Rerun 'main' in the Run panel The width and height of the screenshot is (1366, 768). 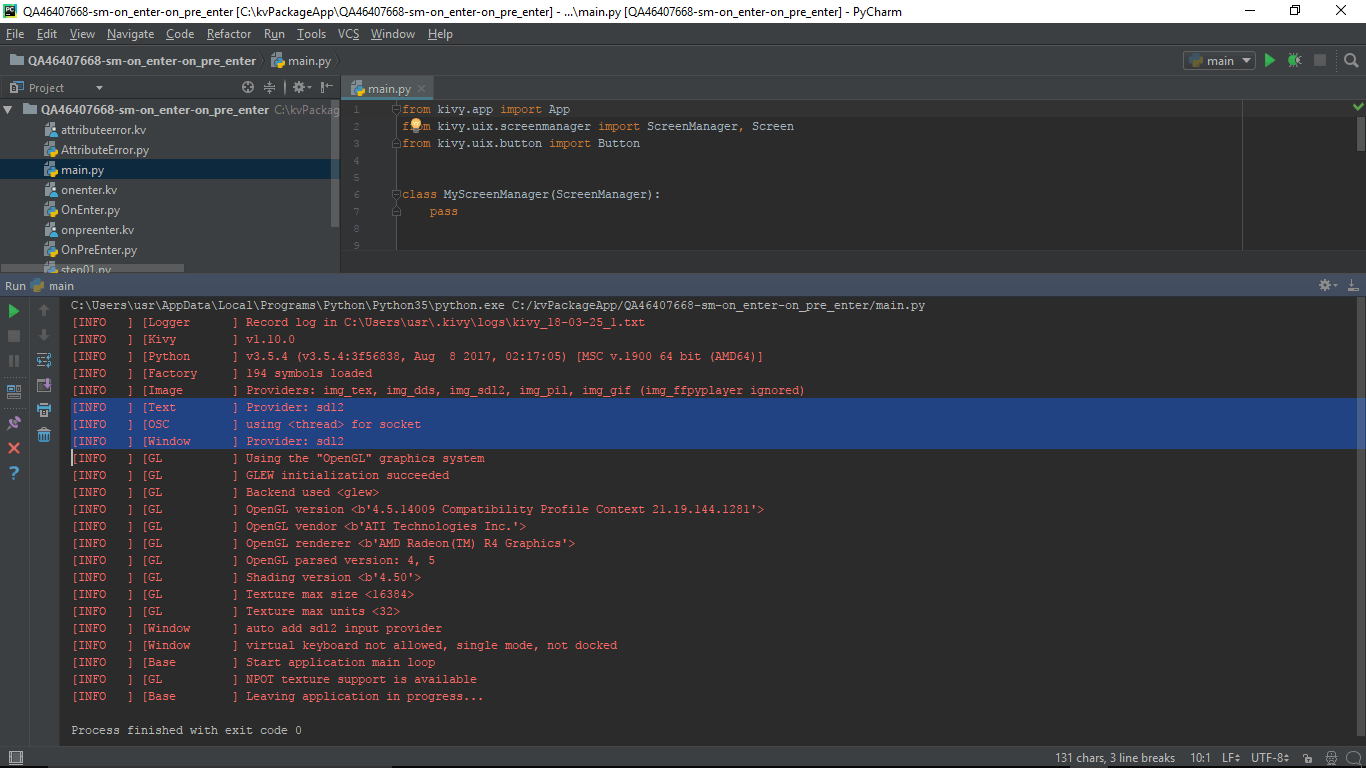pos(14,311)
